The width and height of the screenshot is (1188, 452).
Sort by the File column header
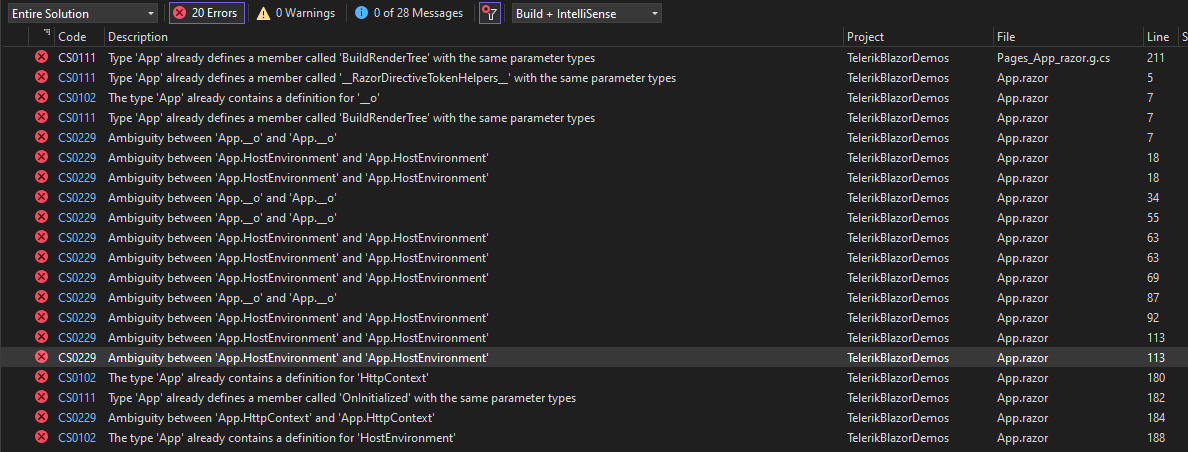[1006, 37]
